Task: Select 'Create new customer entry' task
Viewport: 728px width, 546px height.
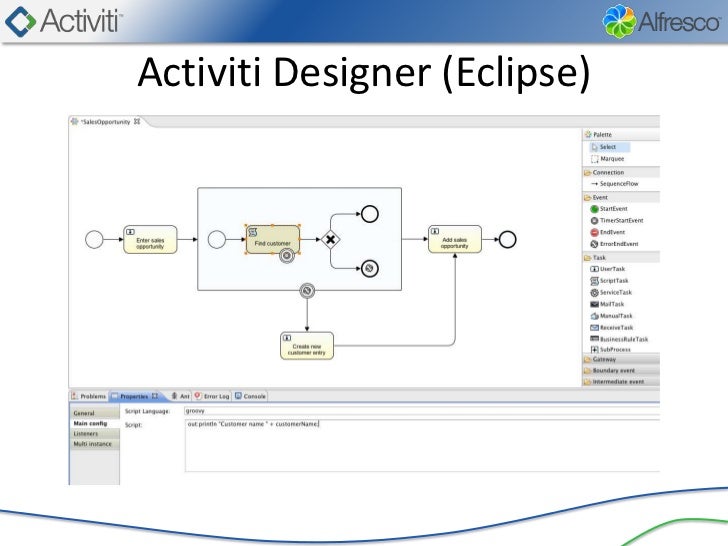Action: (x=307, y=346)
